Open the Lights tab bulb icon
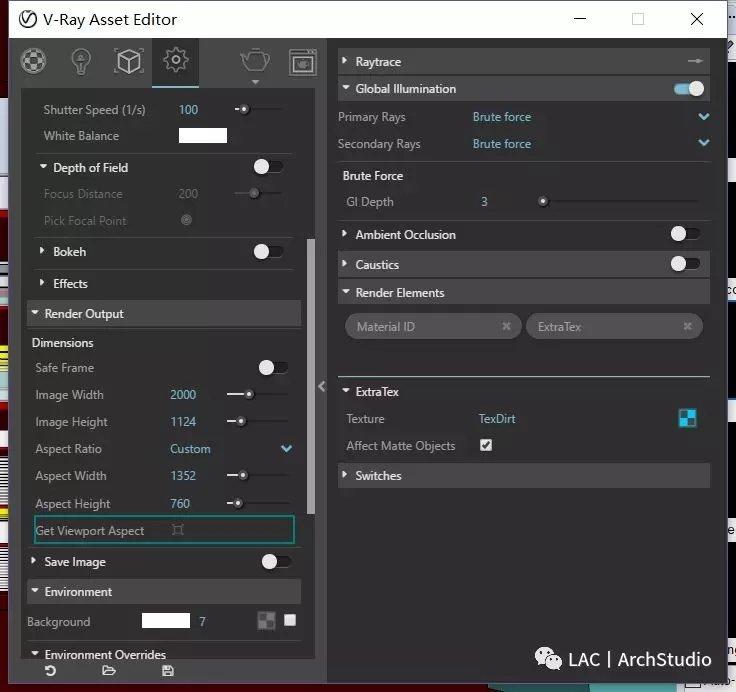The image size is (736, 692). tap(81, 62)
